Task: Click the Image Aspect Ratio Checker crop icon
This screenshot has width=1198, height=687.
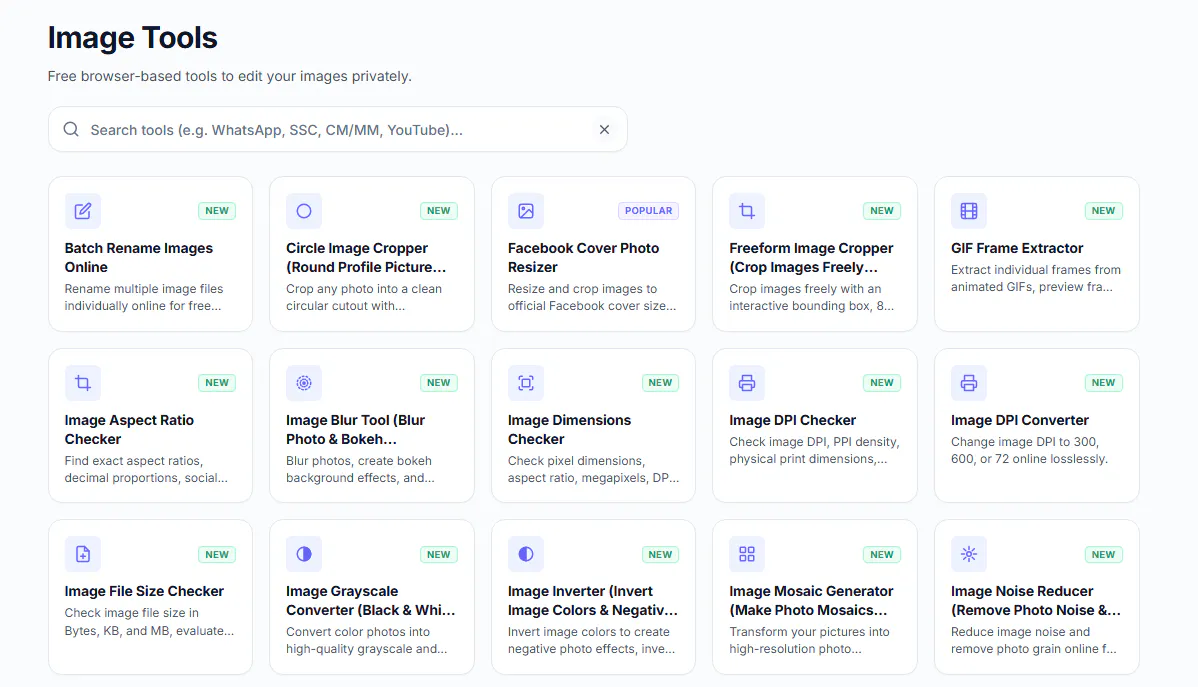Action: tap(83, 383)
